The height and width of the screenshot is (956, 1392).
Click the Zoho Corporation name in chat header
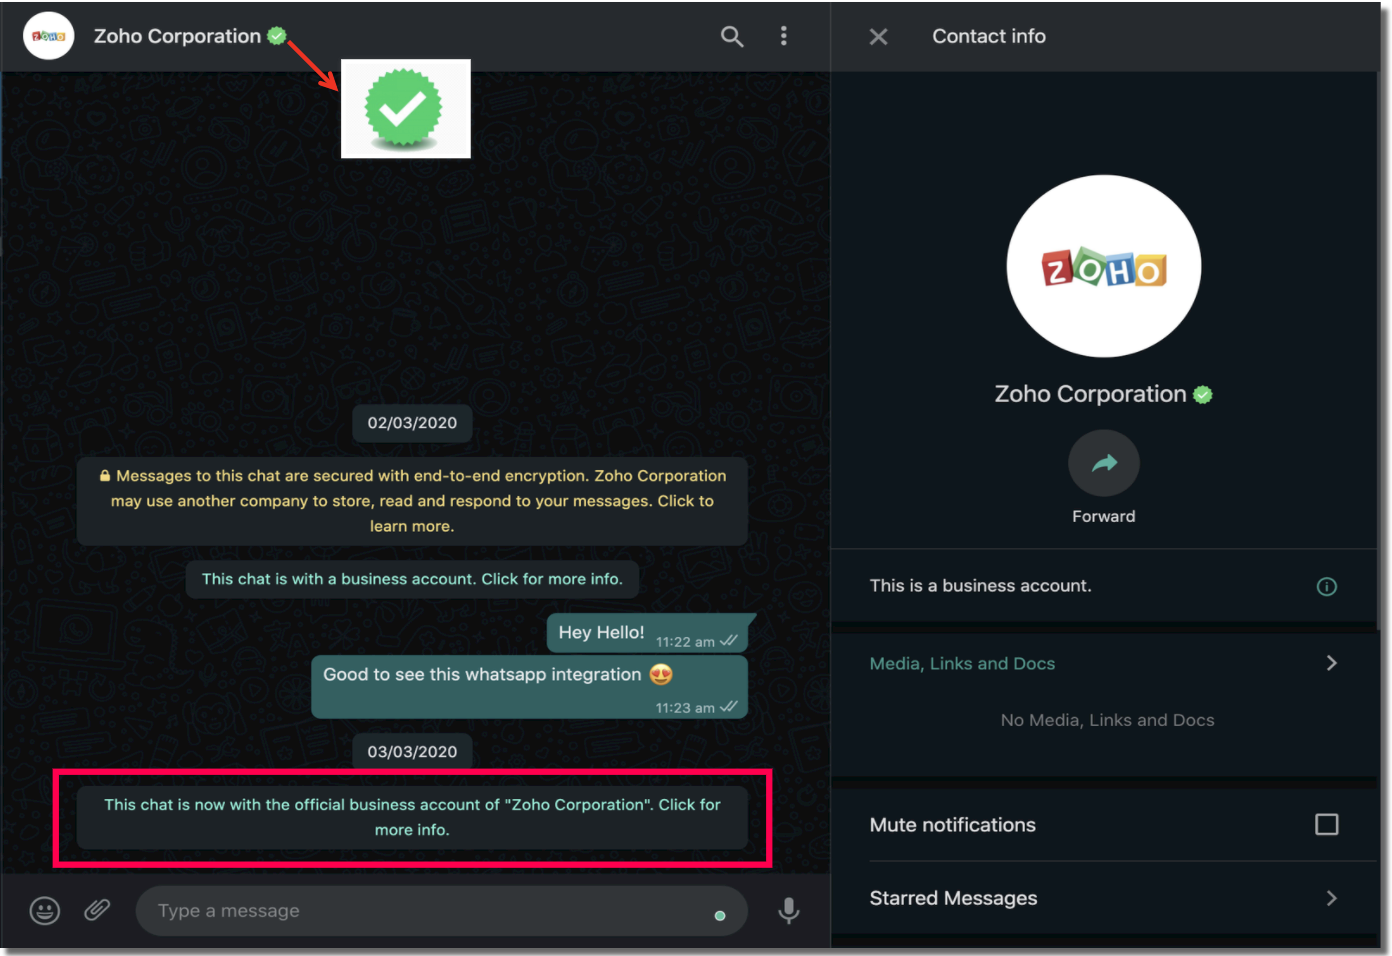tap(177, 36)
